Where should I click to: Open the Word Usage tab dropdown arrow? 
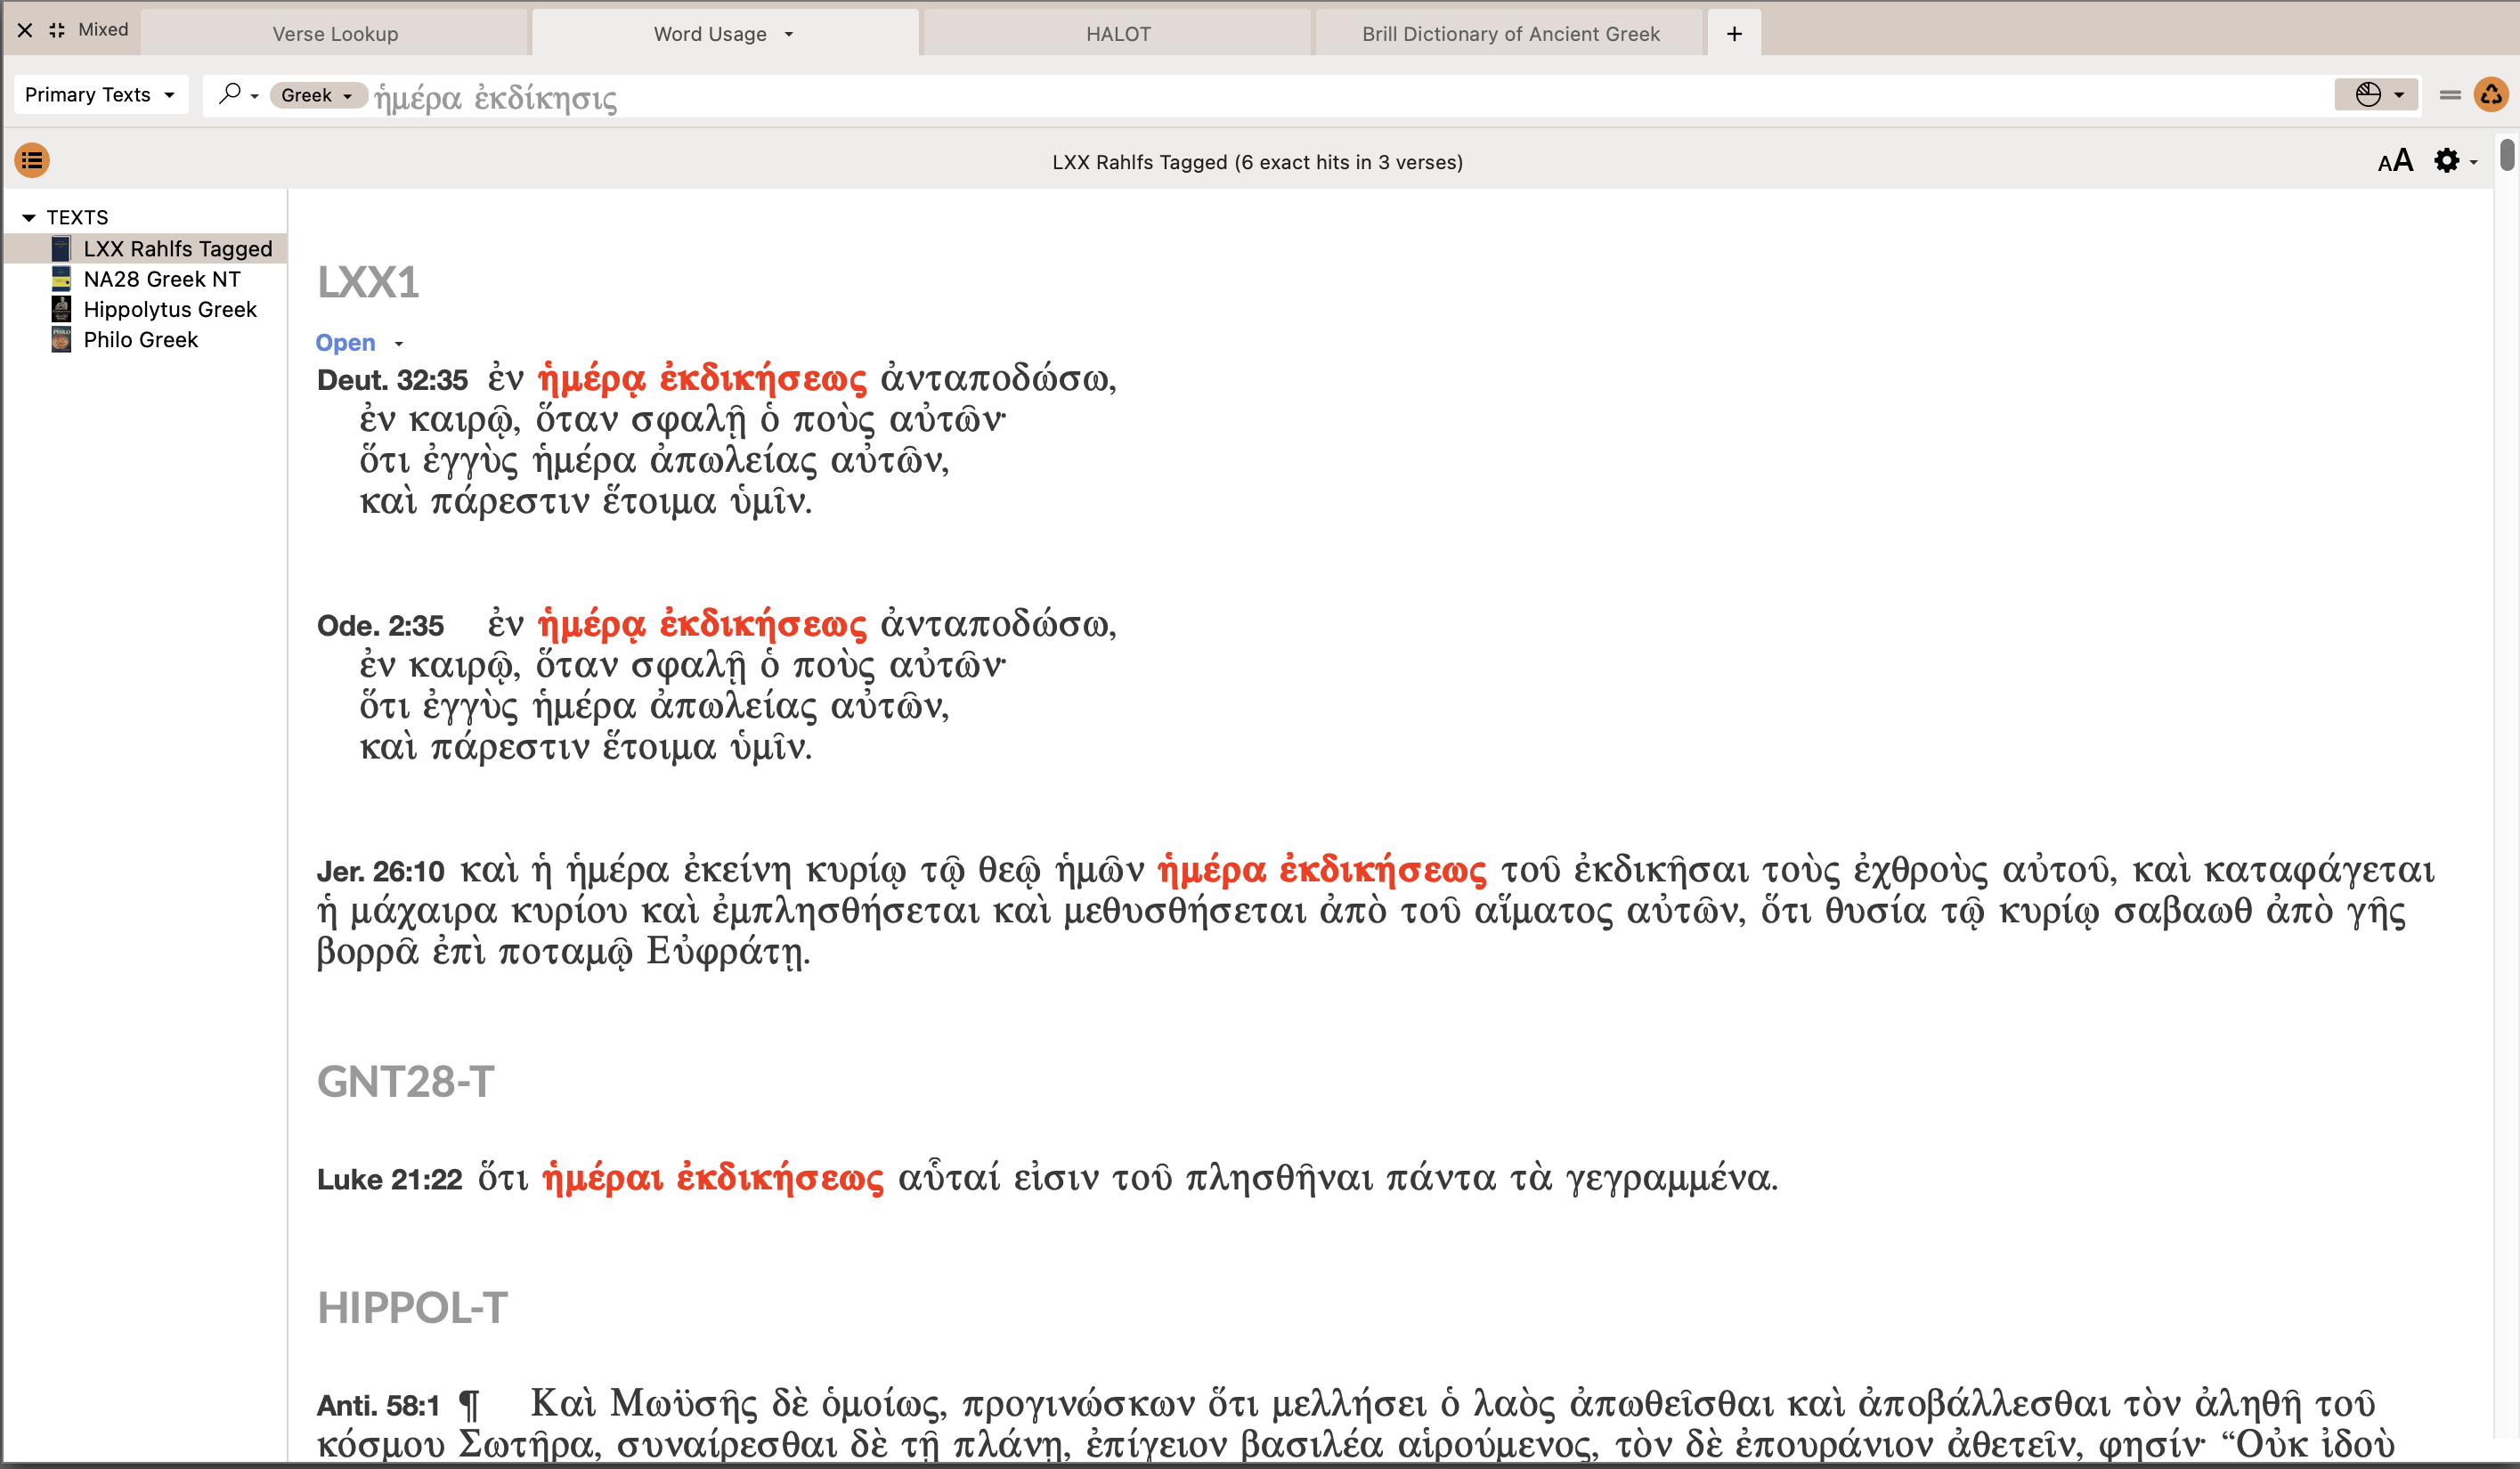(789, 35)
